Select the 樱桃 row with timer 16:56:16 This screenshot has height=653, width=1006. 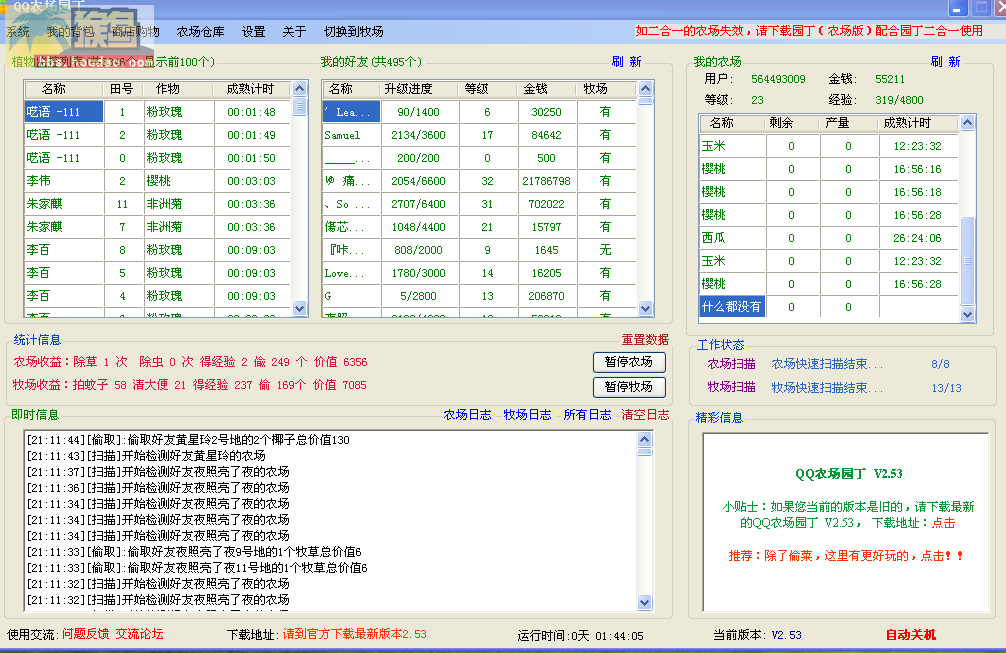[x=829, y=169]
